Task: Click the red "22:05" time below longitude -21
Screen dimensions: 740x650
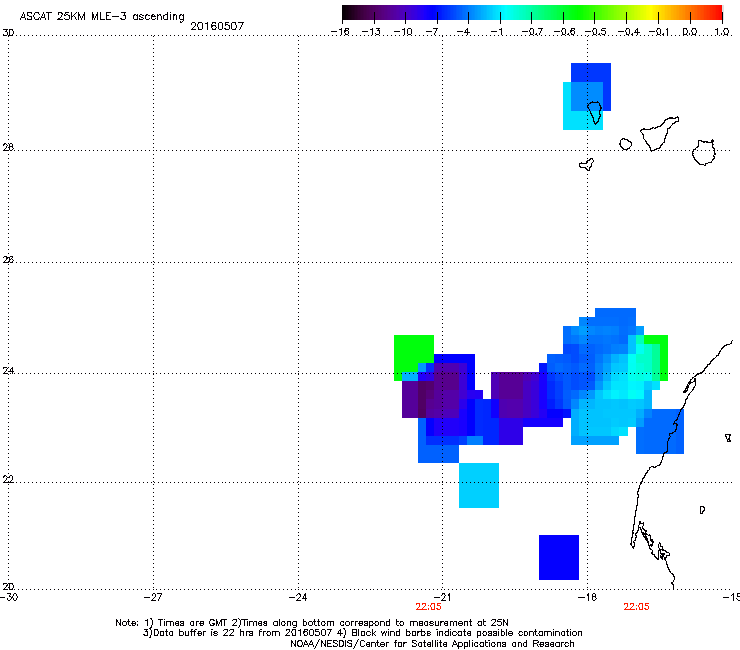Action: pyautogui.click(x=429, y=607)
